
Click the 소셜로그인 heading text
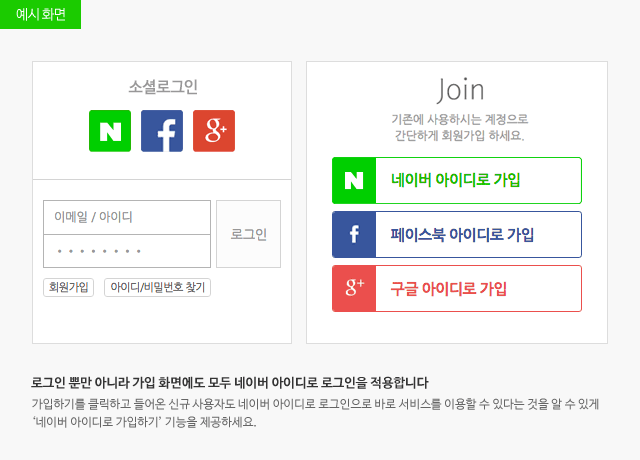[x=163, y=87]
